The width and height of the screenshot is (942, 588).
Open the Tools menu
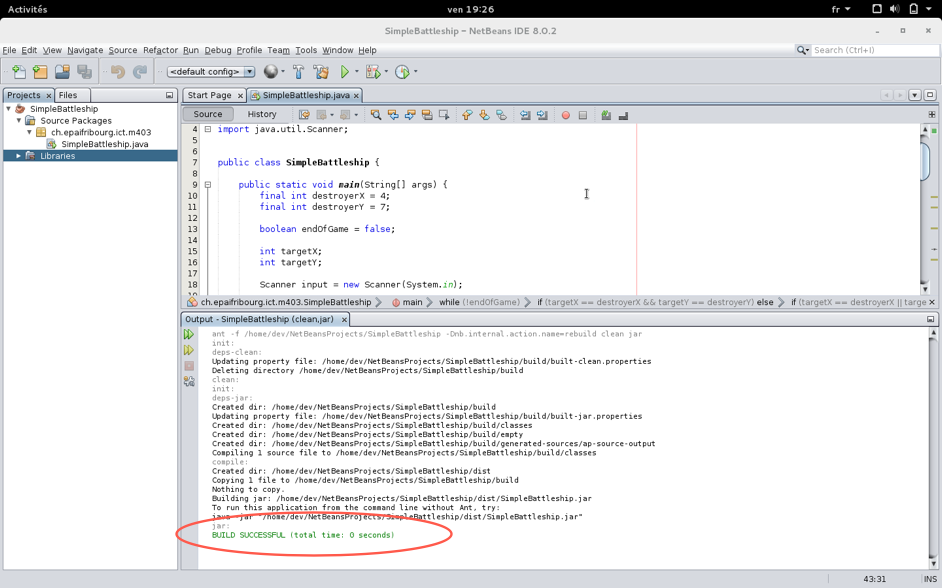pyautogui.click(x=306, y=50)
